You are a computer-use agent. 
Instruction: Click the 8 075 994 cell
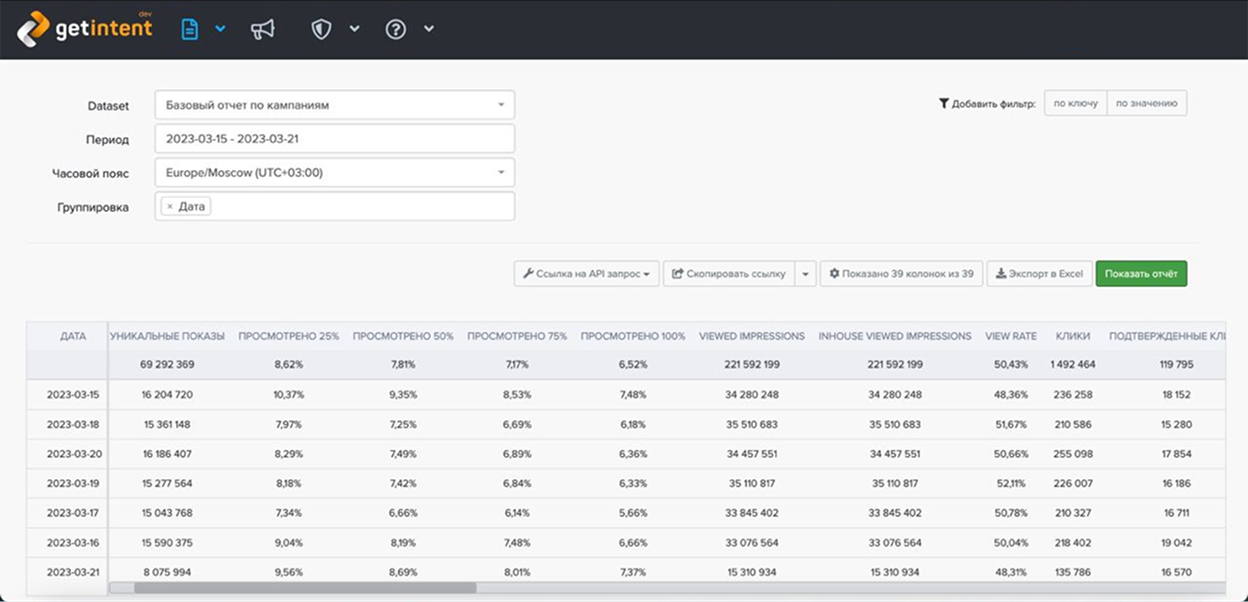click(x=167, y=572)
